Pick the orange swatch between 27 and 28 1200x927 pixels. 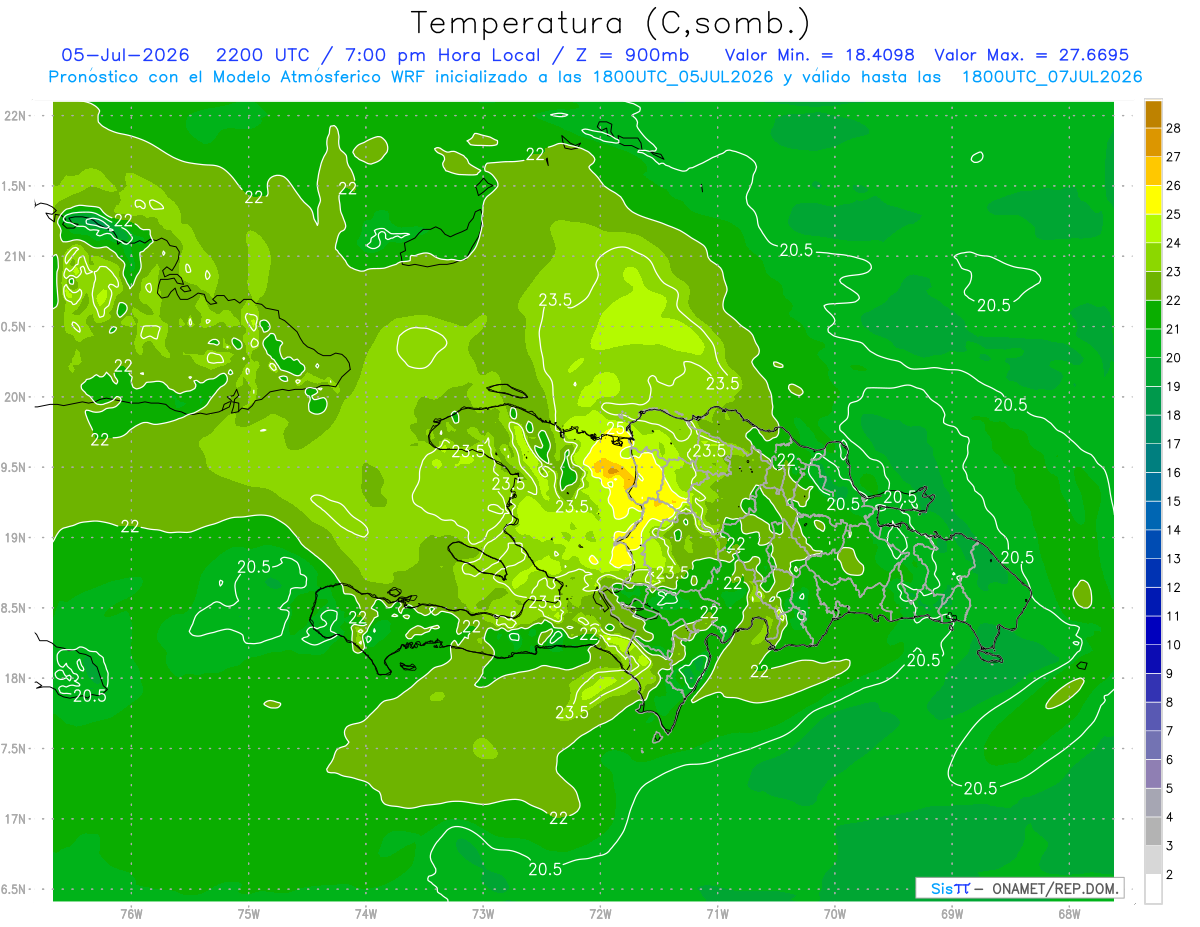1153,142
